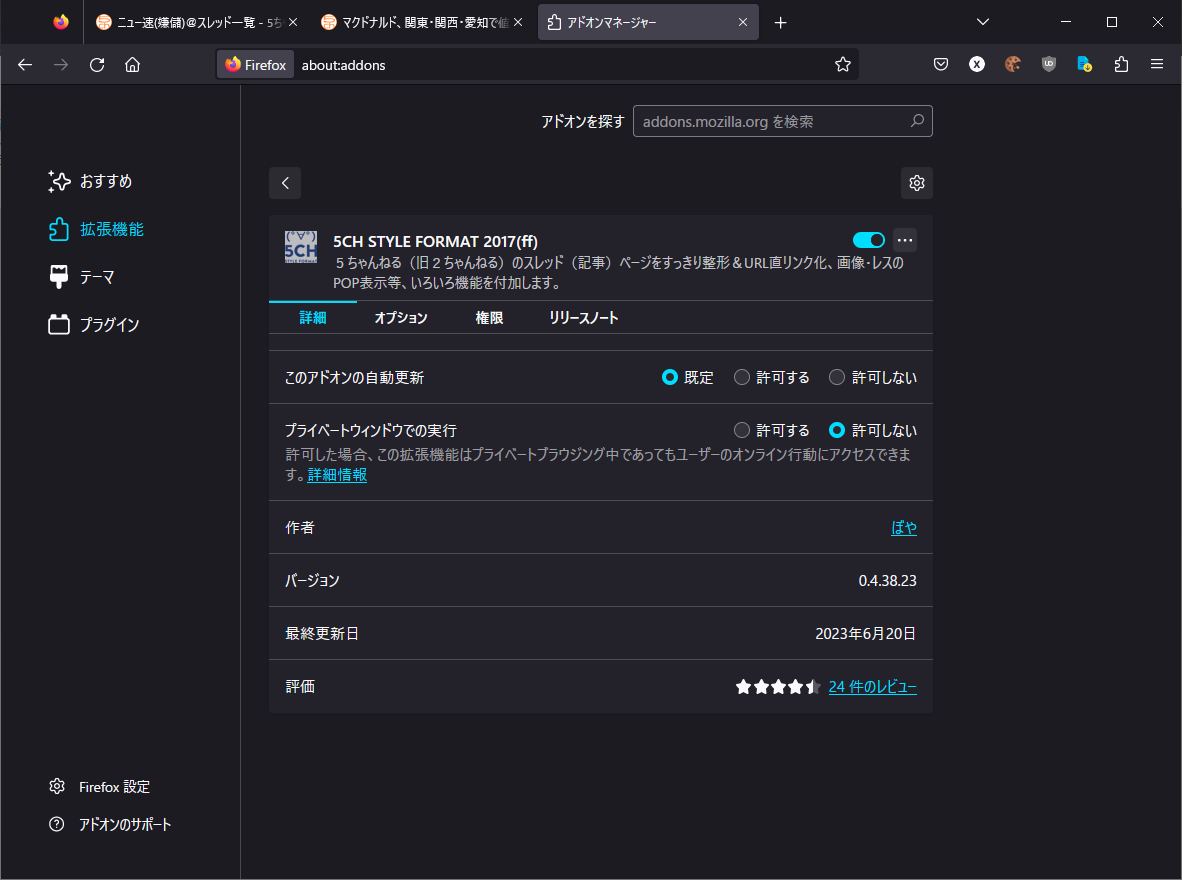Select the 権限 tab
Screen dimensions: 1182x880
[x=489, y=317]
